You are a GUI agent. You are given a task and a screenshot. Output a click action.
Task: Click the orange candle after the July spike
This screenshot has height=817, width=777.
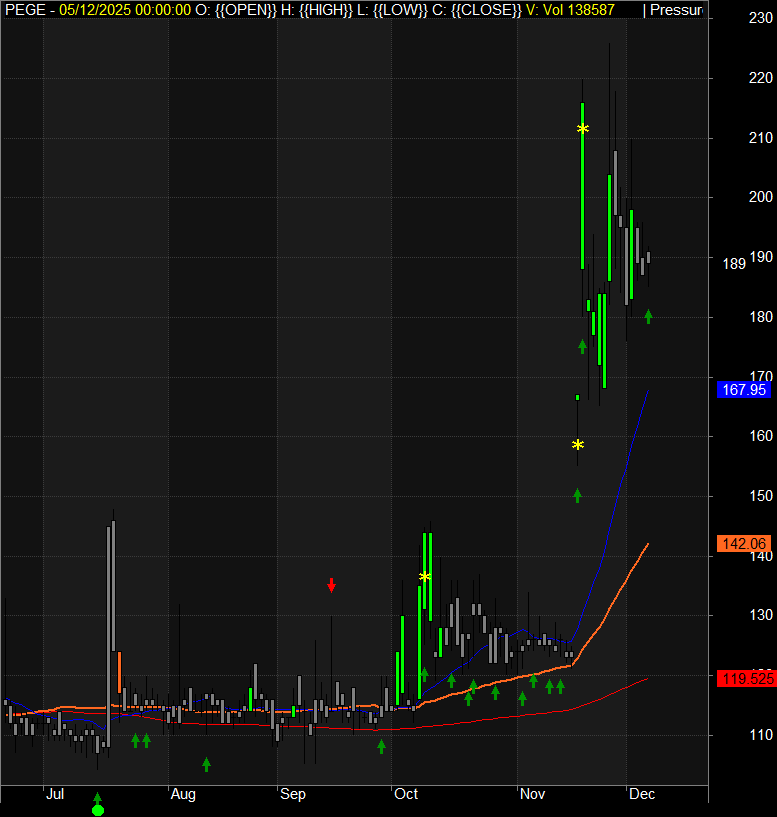(119, 672)
